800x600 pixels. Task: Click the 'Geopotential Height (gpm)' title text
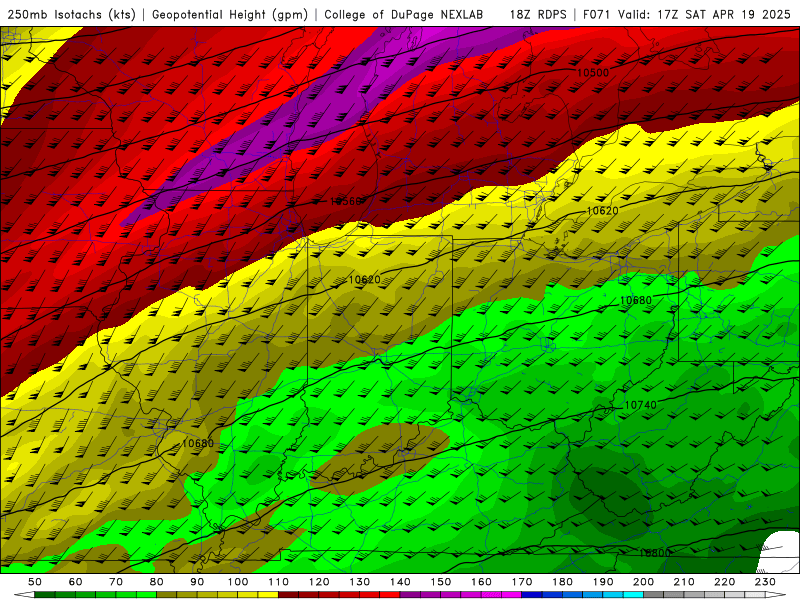pos(230,15)
